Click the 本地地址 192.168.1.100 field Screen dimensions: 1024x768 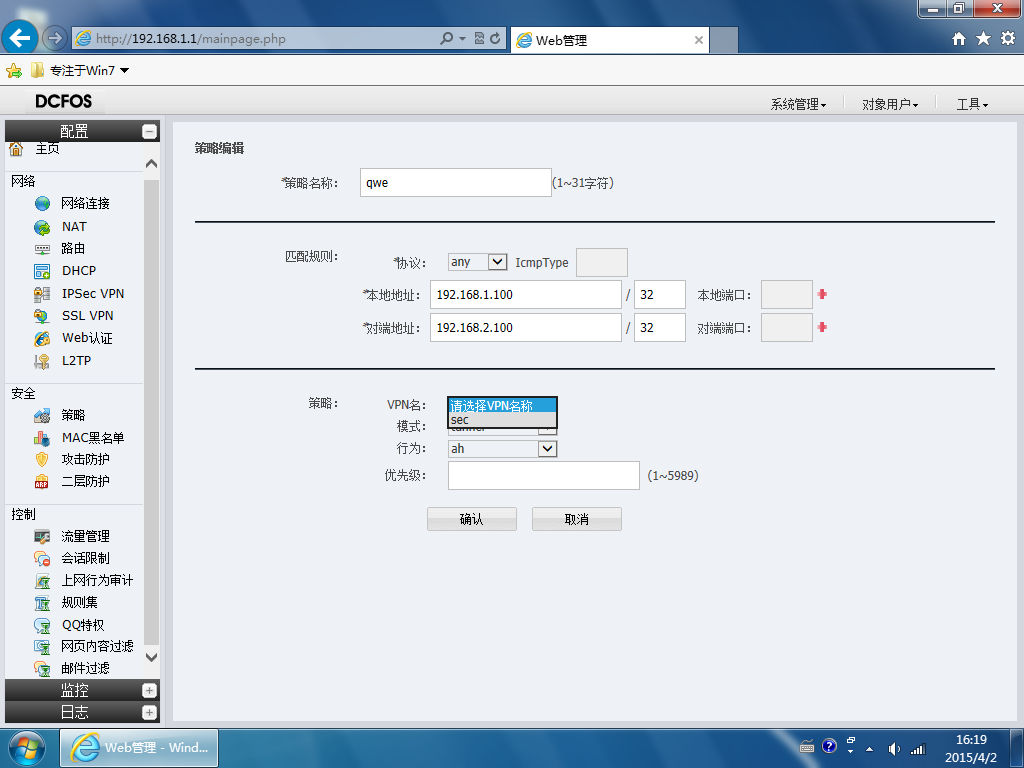pos(526,295)
